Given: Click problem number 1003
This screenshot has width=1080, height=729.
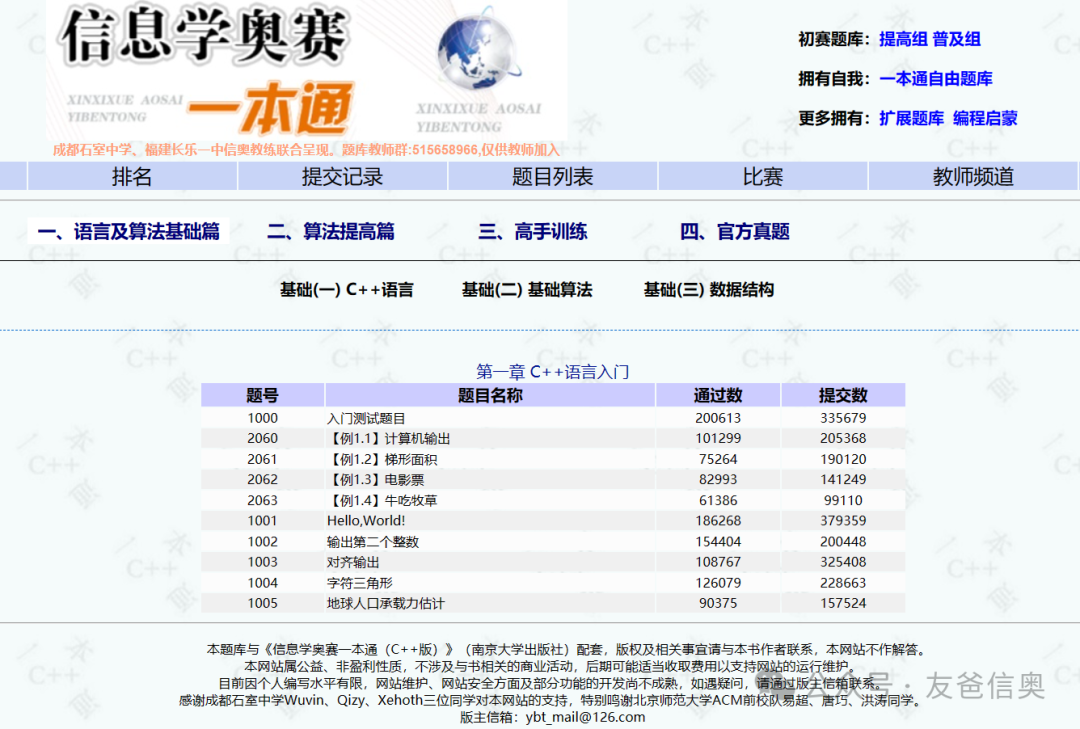Looking at the screenshot, I should [262, 562].
